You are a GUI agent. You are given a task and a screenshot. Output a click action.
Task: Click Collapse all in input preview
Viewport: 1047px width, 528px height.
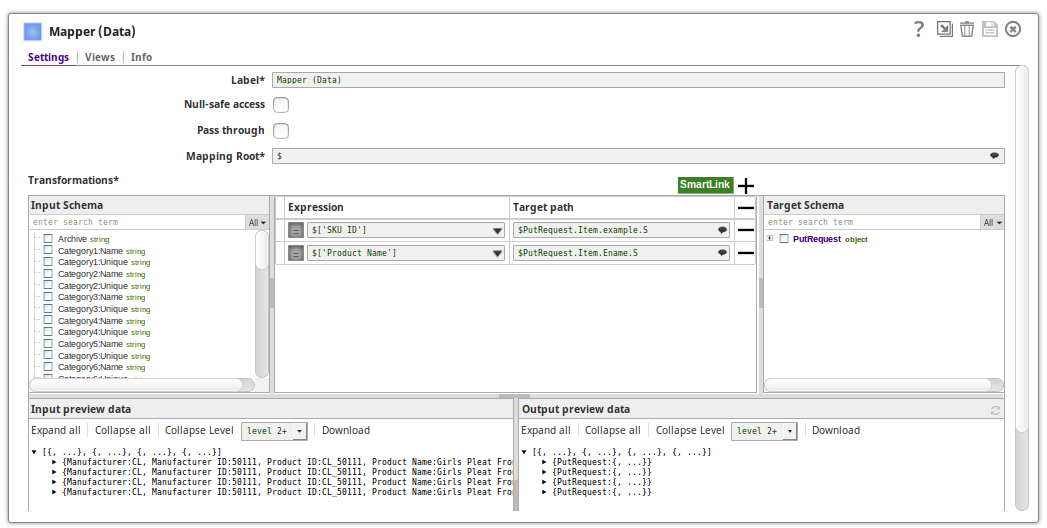coord(123,431)
